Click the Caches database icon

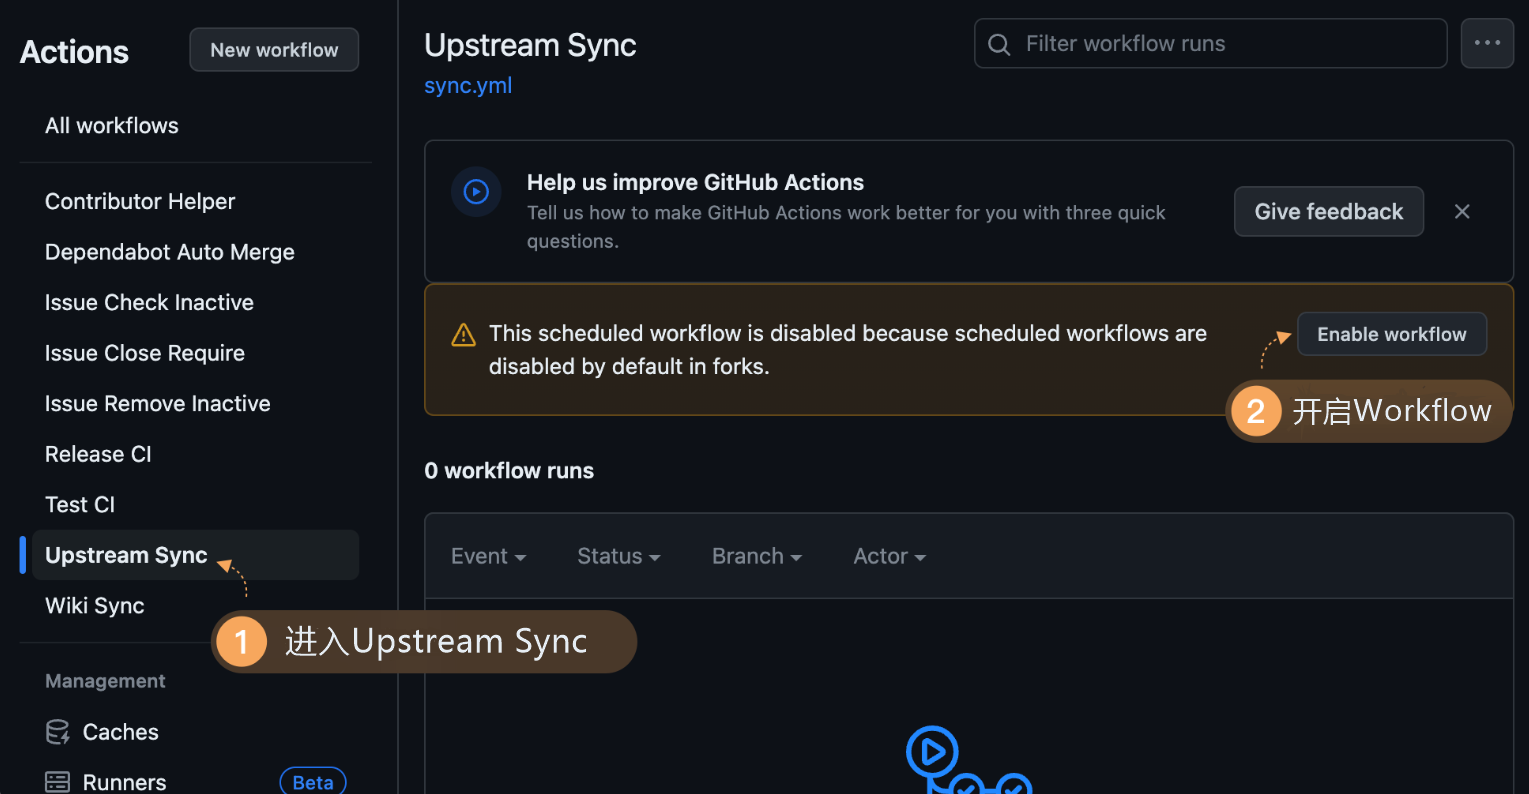click(58, 732)
